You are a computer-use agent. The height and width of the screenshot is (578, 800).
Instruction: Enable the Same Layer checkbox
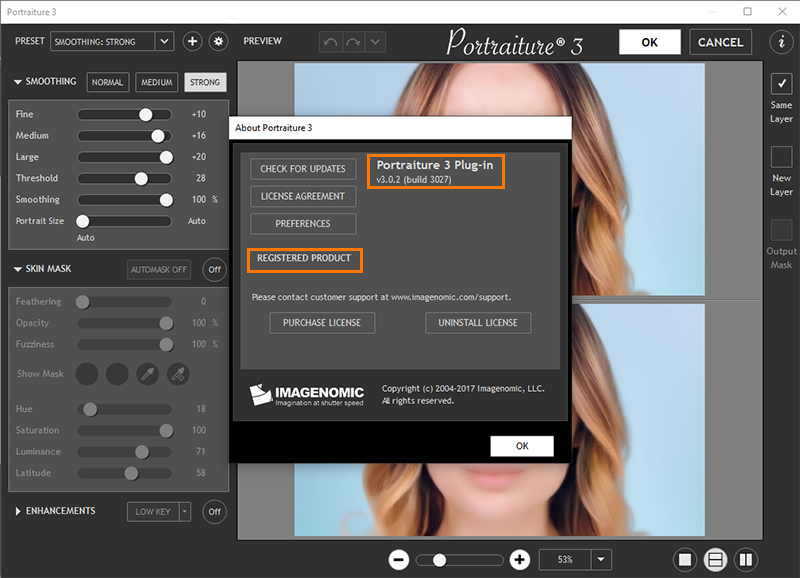781,84
